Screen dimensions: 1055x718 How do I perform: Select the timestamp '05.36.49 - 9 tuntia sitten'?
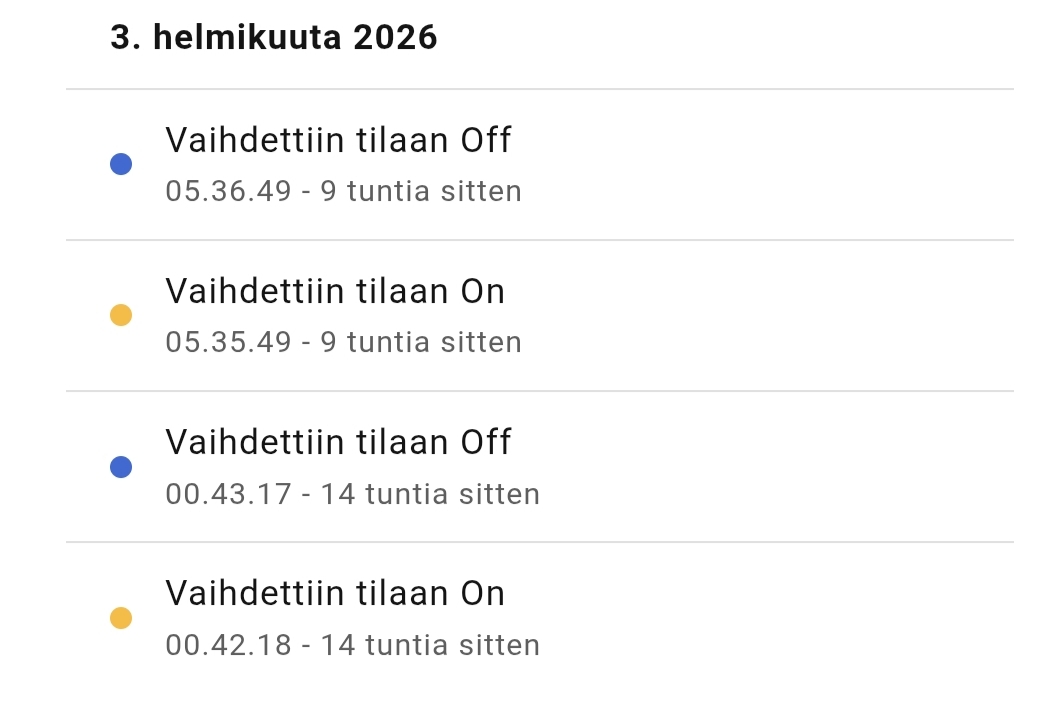pos(344,191)
